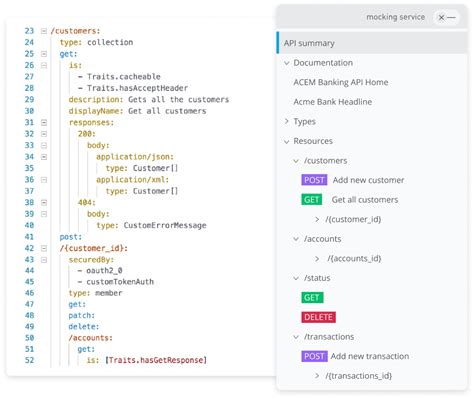Viewport: 474px width, 399px height.
Task: Fold line 34 application/json block
Action: [x=44, y=157]
